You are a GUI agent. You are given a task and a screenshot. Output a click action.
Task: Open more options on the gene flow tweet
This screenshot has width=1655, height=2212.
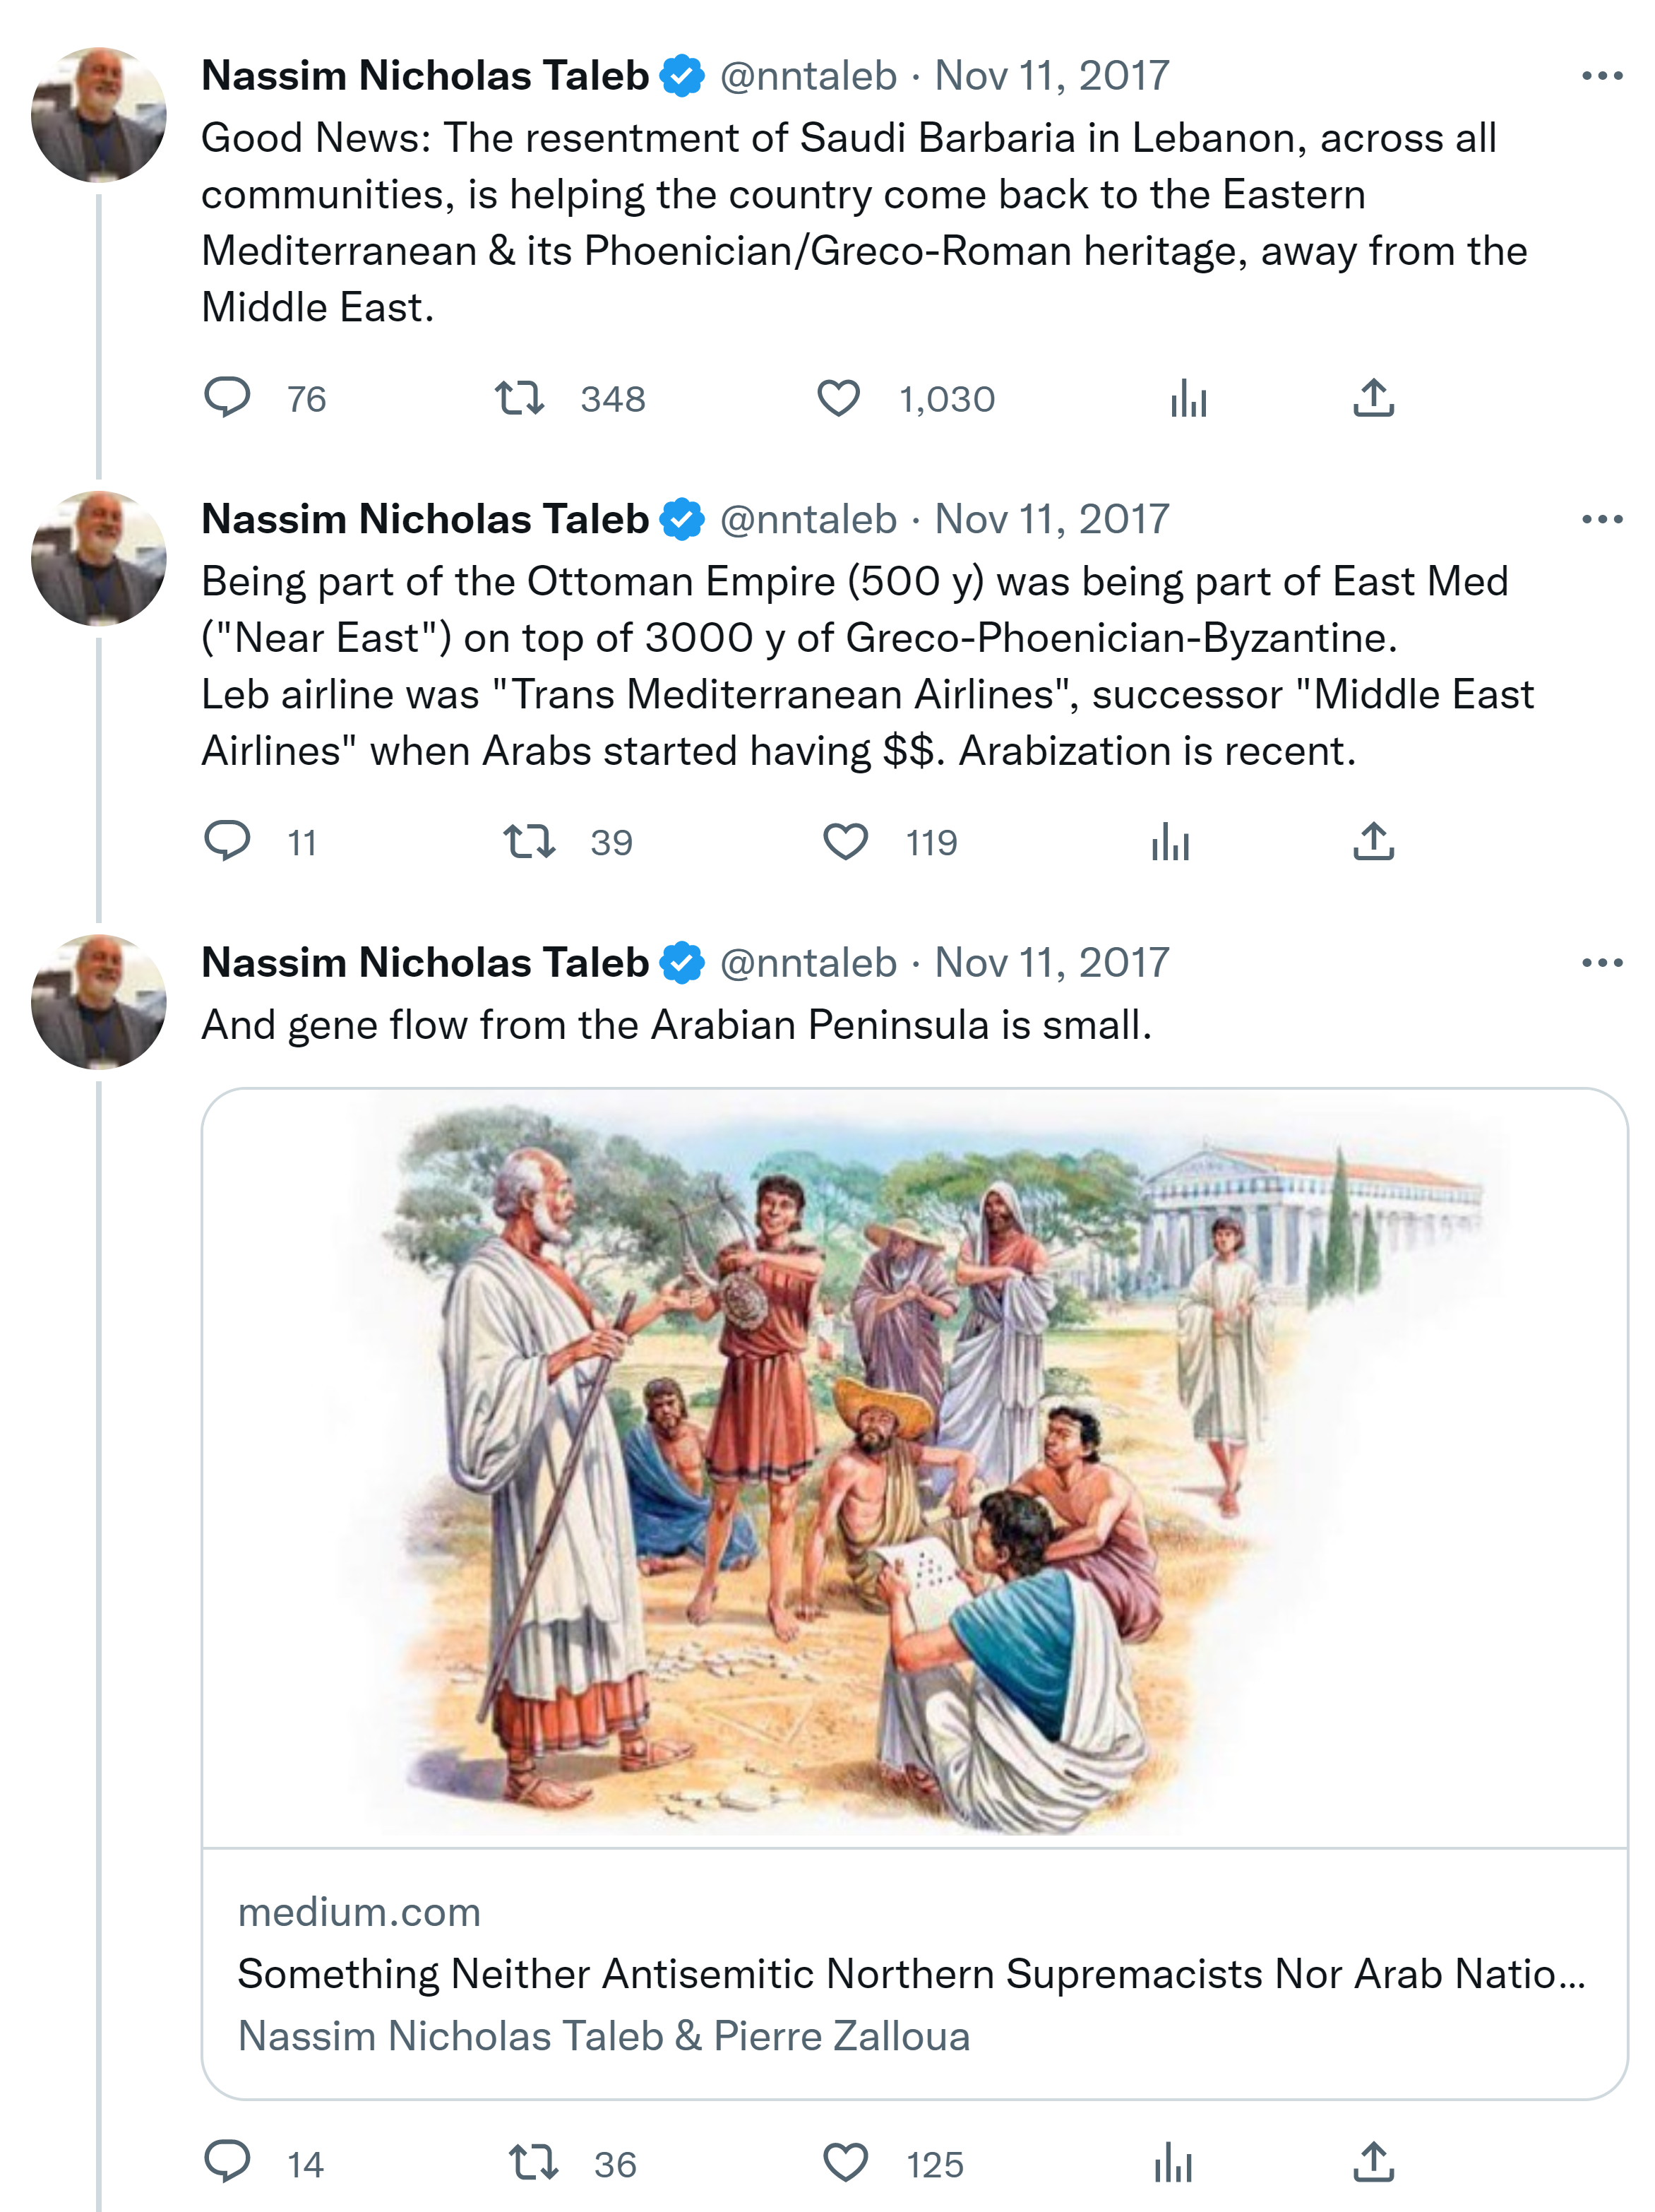pyautogui.click(x=1601, y=963)
